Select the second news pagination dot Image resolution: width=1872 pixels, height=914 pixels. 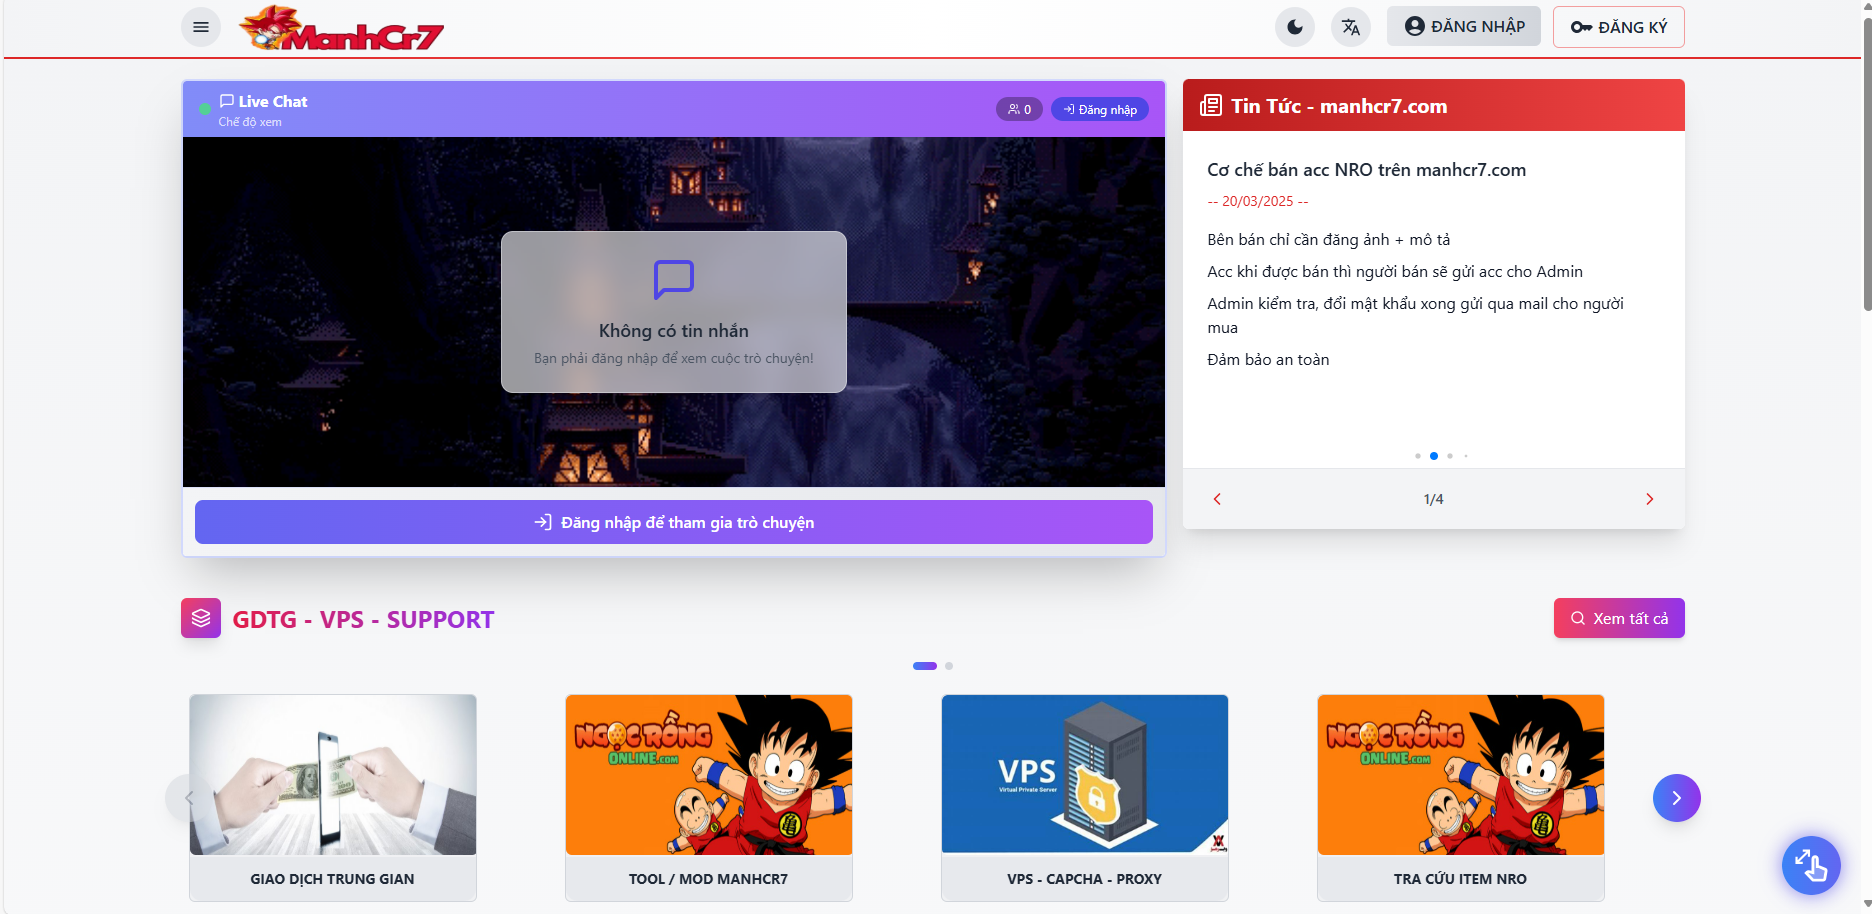pyautogui.click(x=1434, y=456)
